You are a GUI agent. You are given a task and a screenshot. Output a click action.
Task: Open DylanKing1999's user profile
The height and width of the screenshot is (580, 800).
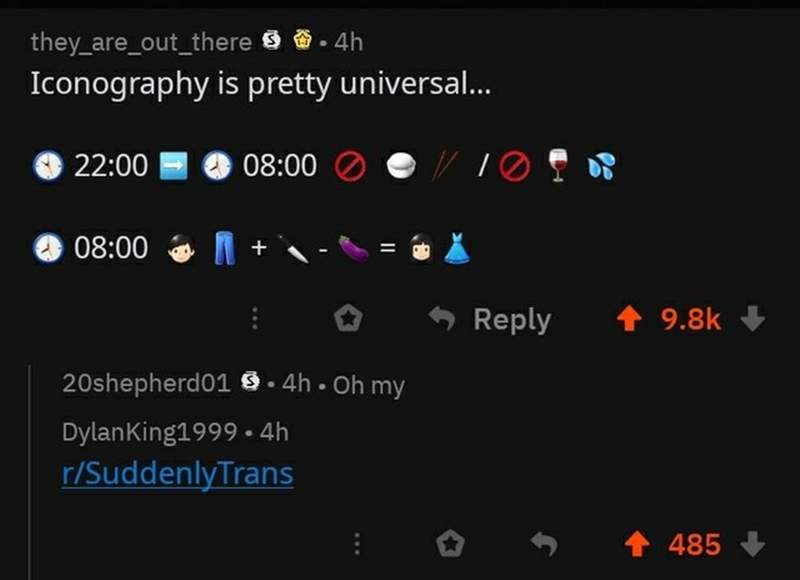tap(149, 432)
